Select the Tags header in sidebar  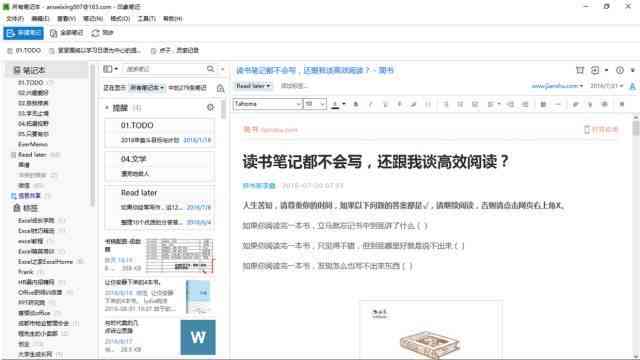tap(26, 208)
